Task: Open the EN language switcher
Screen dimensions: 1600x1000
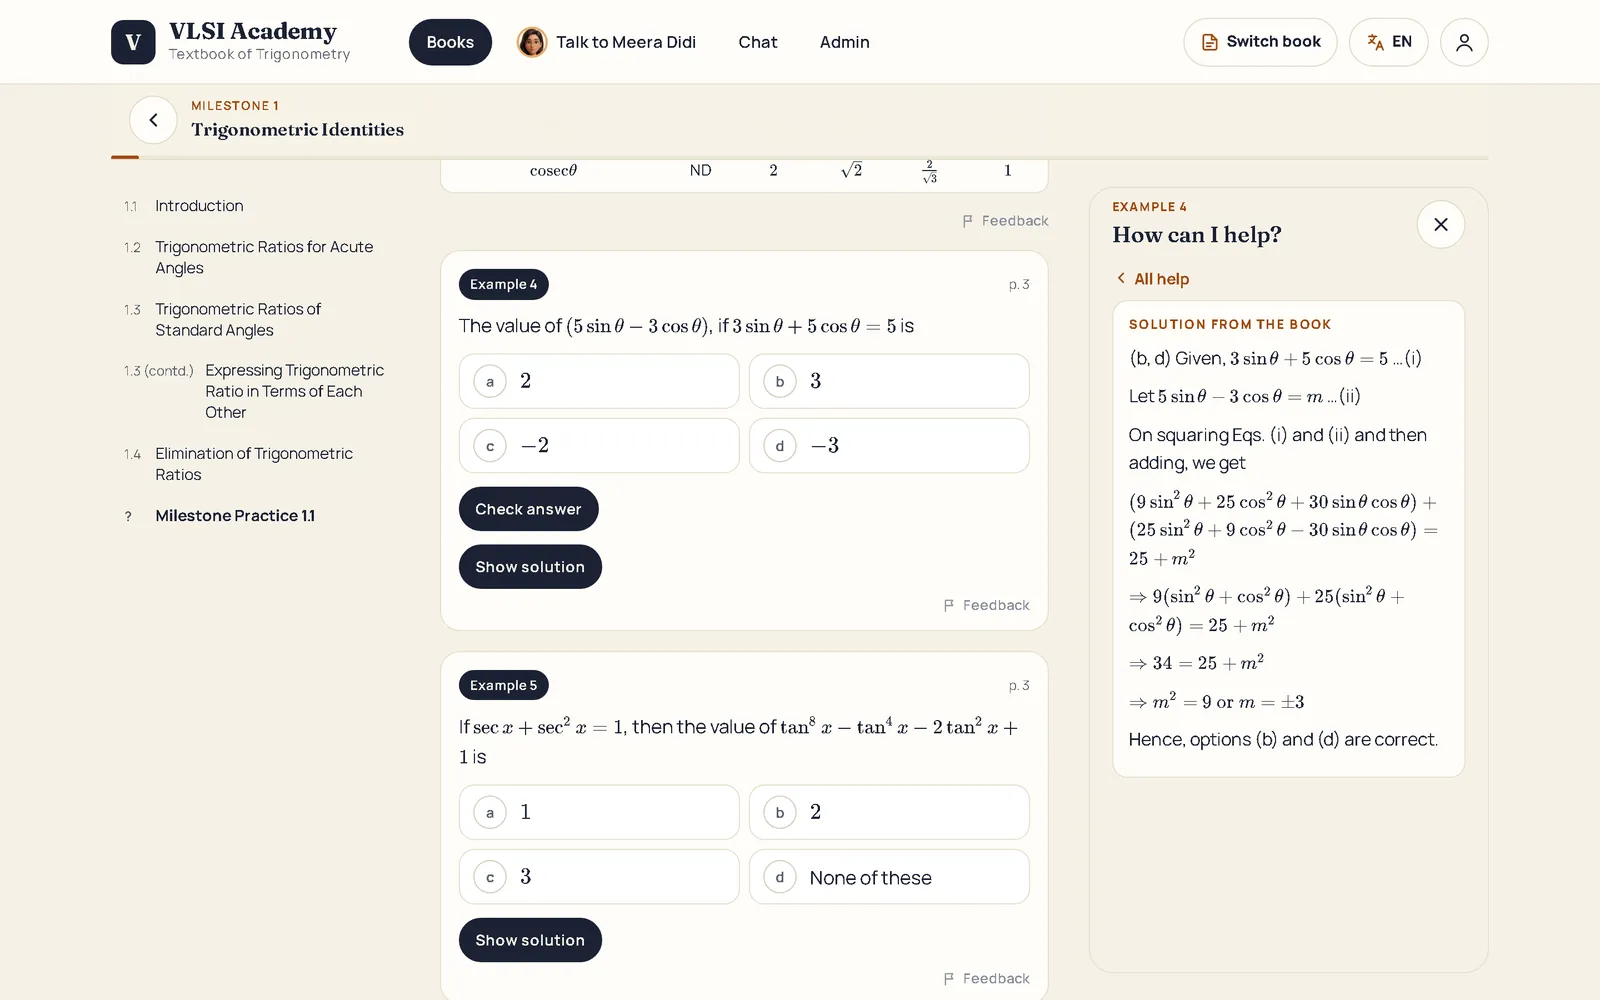Action: coord(1388,42)
